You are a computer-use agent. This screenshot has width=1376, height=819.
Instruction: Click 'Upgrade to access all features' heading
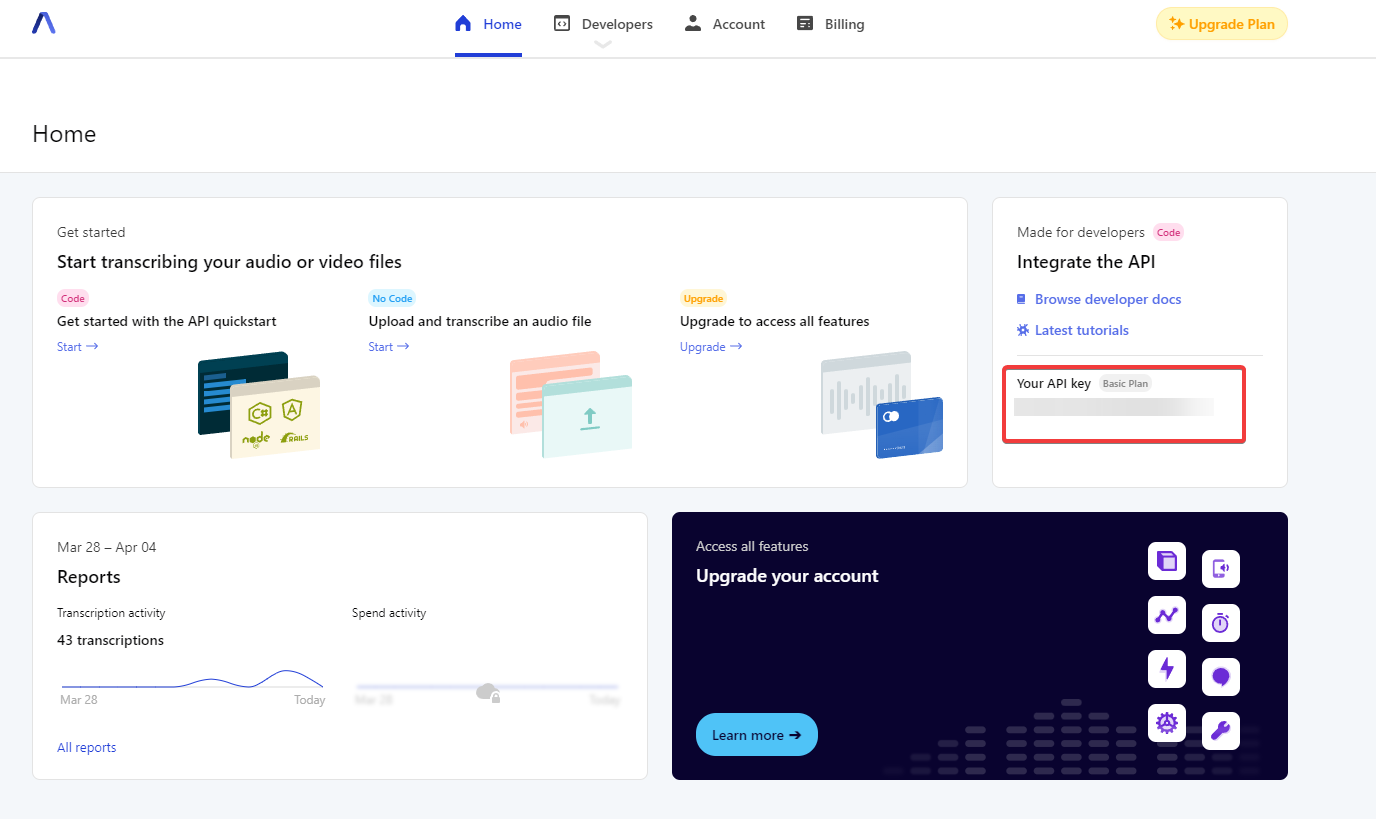point(775,321)
